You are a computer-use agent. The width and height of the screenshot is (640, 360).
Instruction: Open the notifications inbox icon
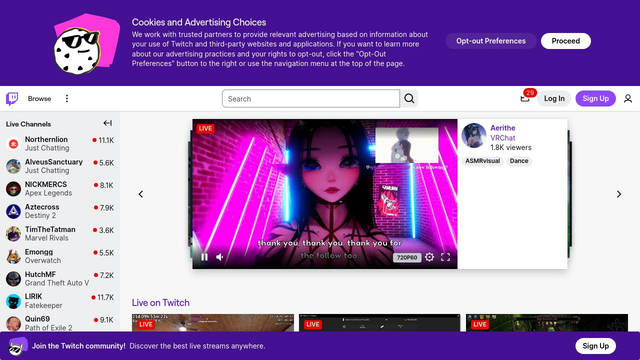coord(525,99)
